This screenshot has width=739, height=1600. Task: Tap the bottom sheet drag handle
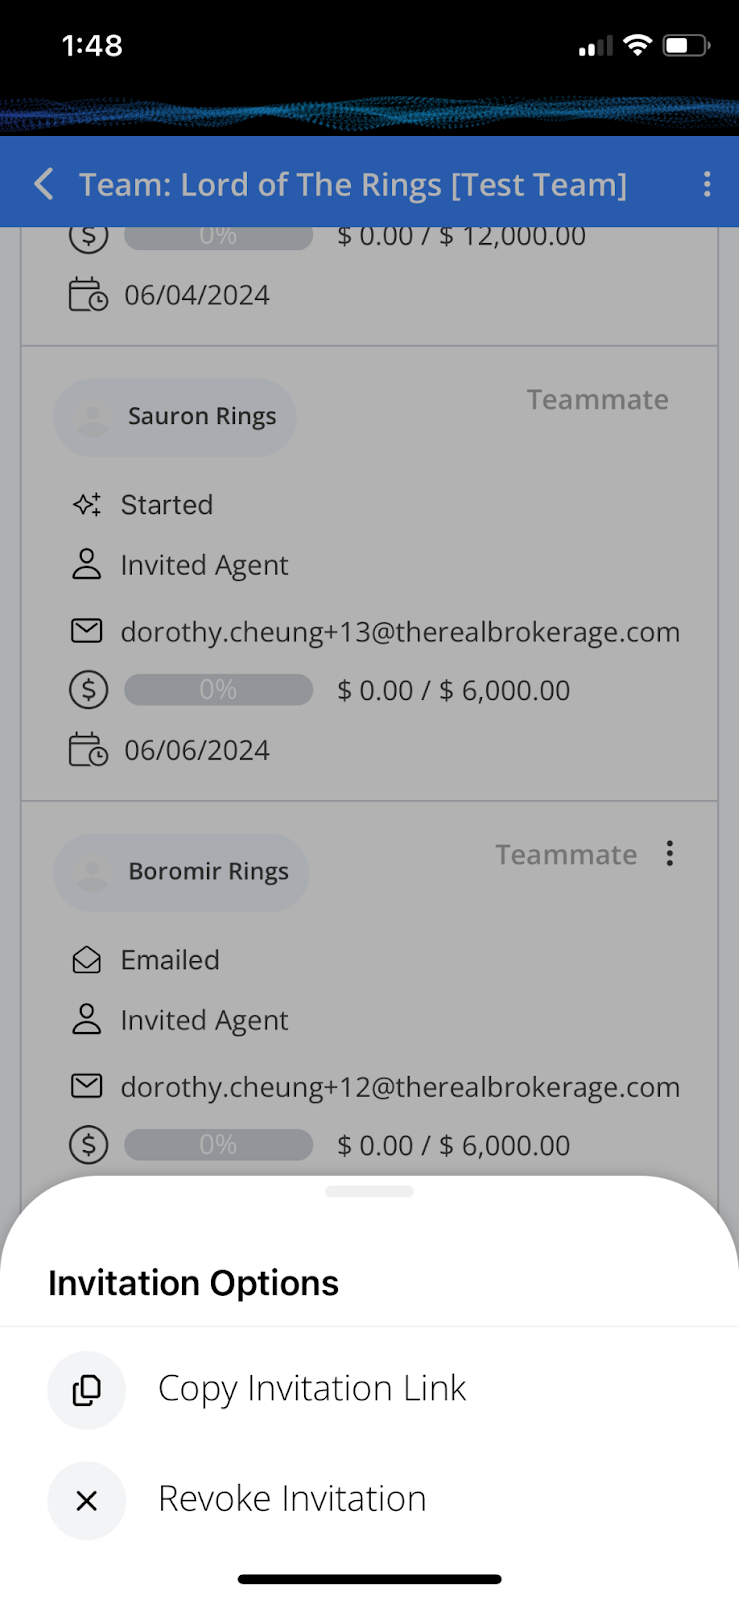(x=369, y=1191)
